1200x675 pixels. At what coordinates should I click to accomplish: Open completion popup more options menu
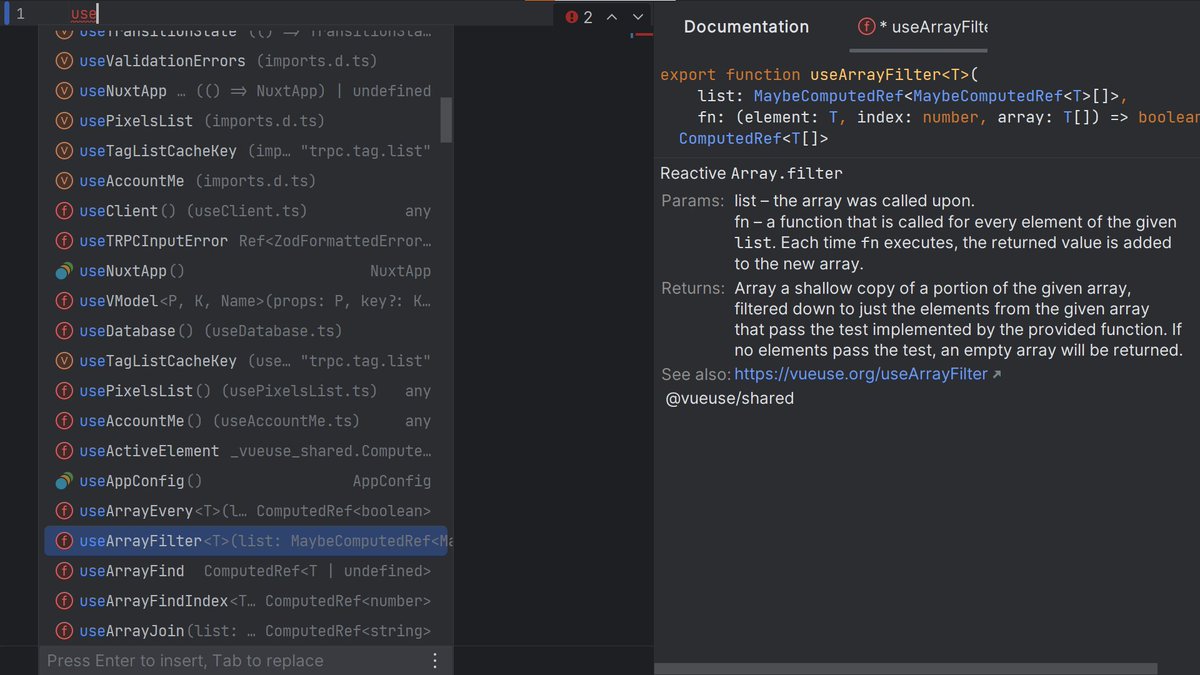[435, 661]
